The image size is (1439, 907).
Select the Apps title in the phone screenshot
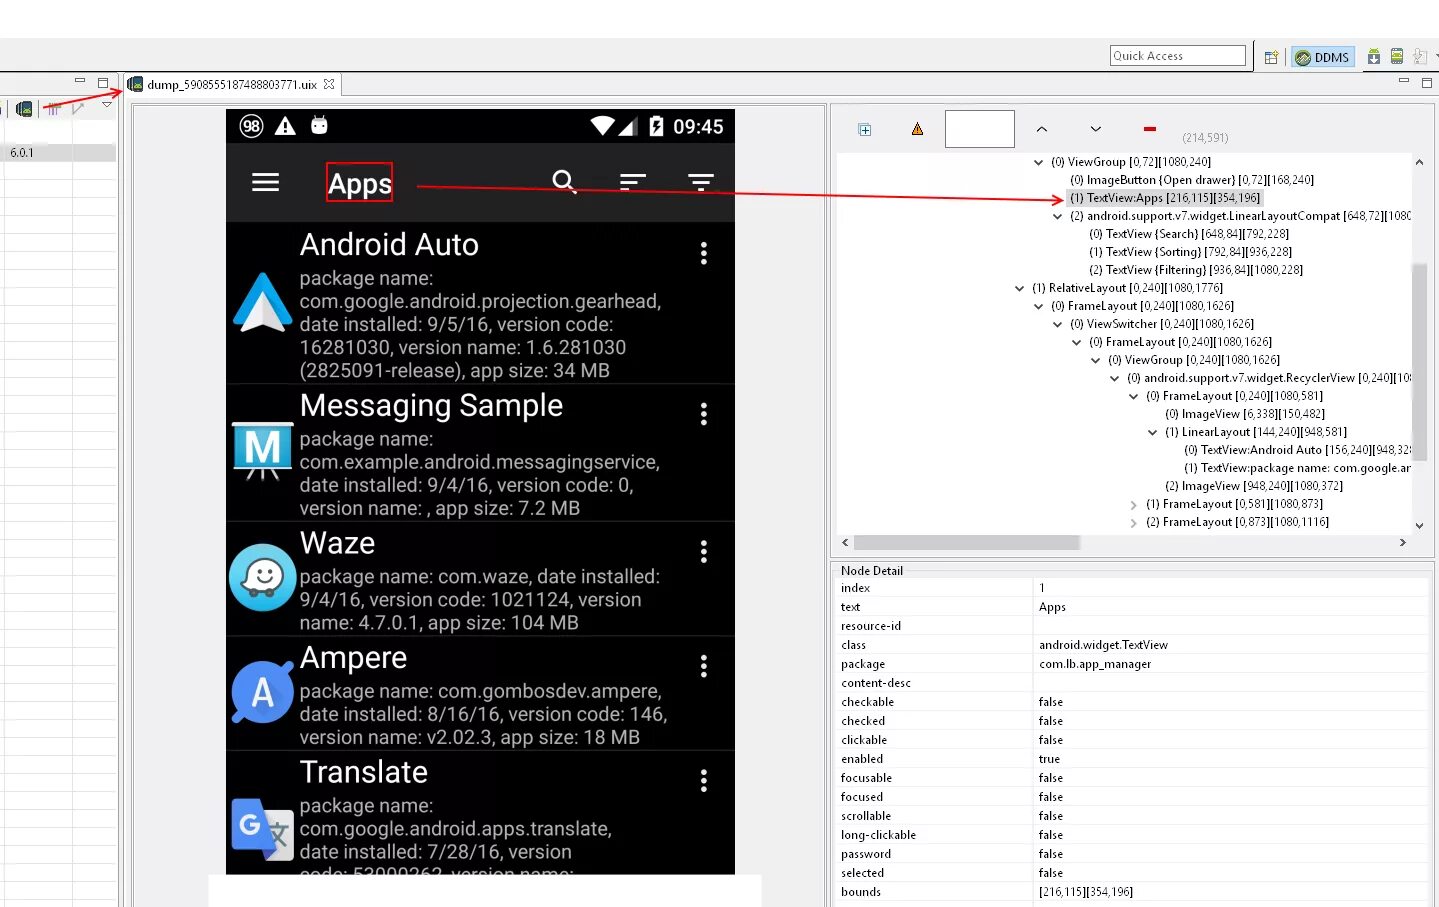[360, 183]
